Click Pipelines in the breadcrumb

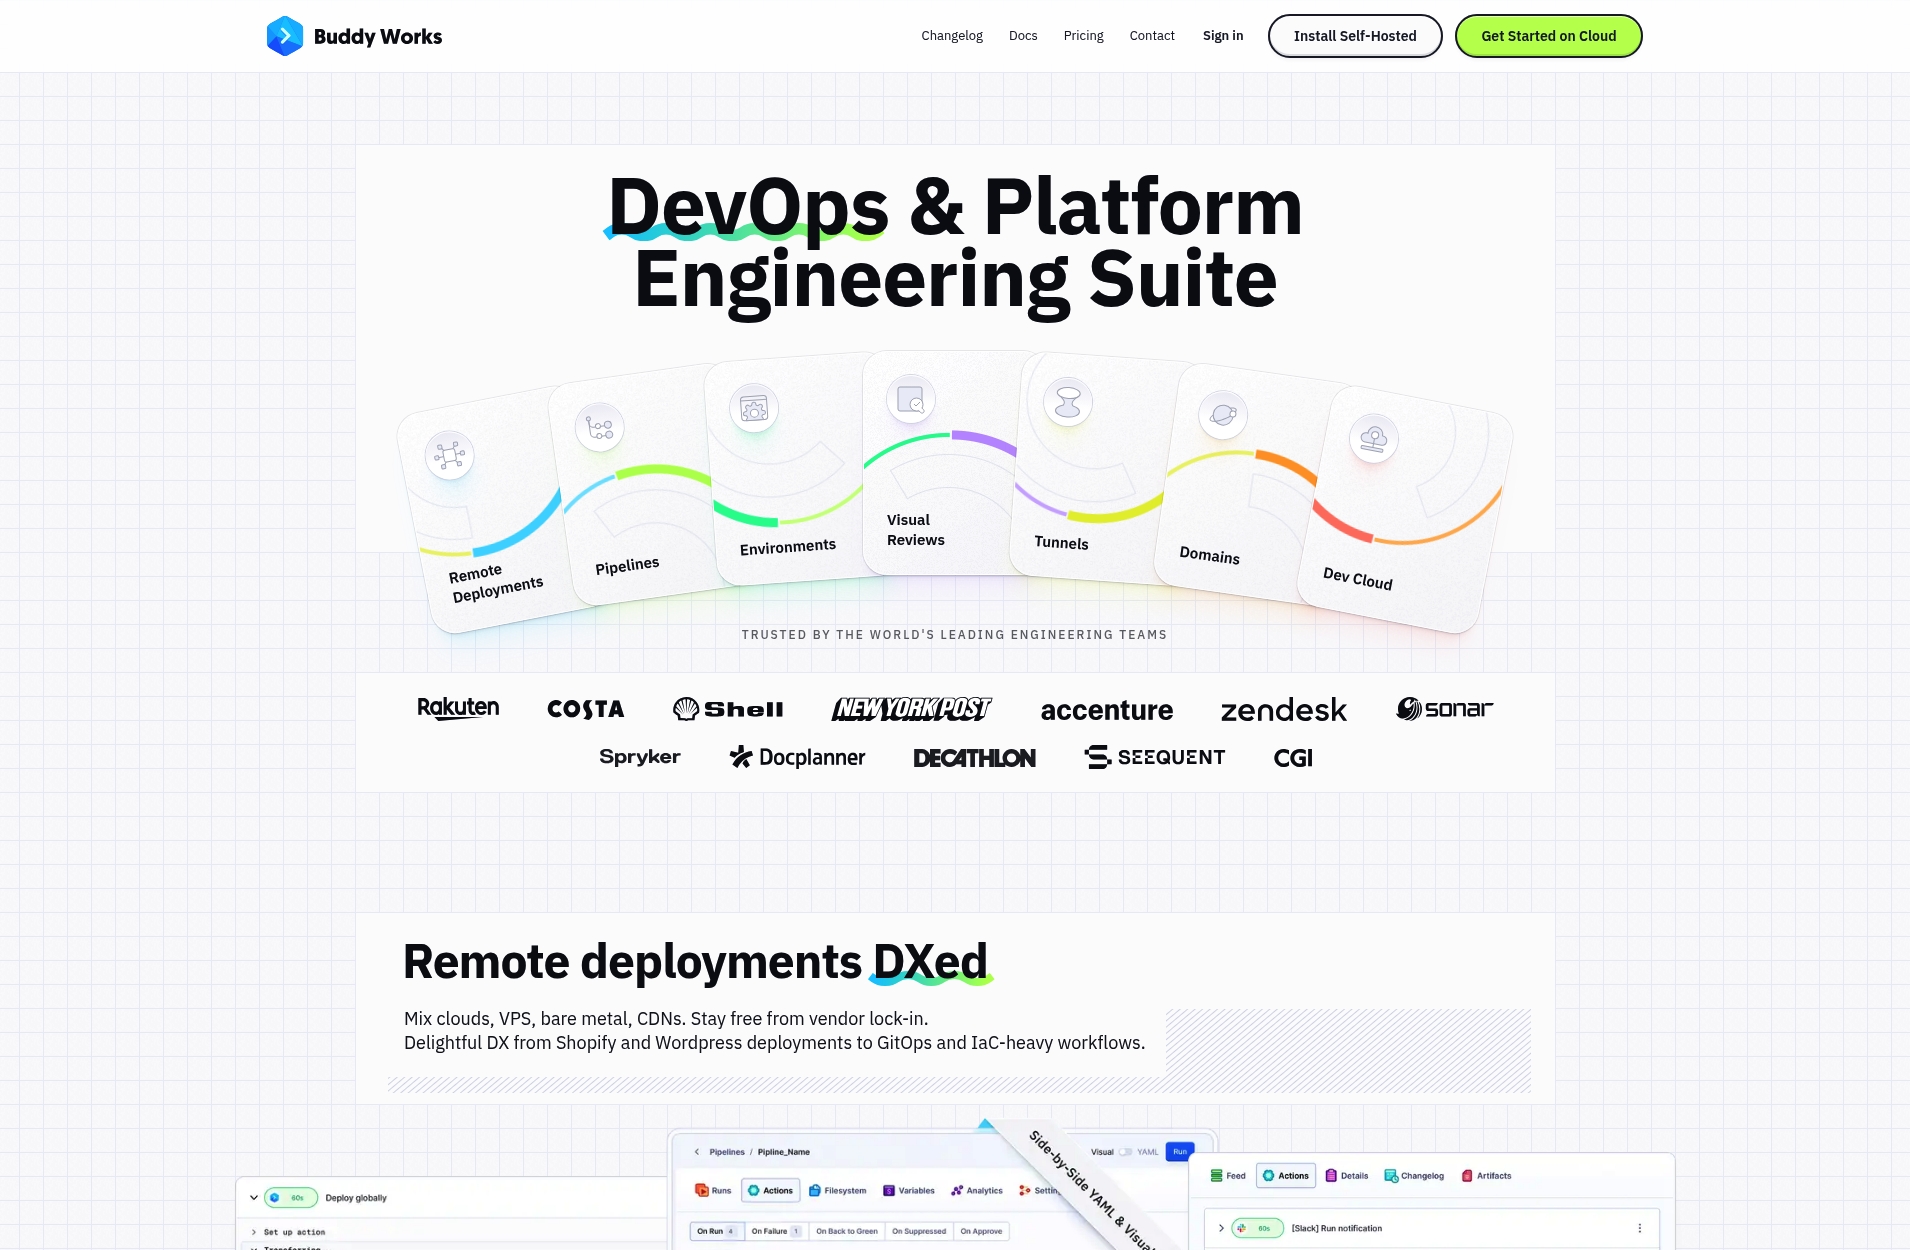[727, 1152]
